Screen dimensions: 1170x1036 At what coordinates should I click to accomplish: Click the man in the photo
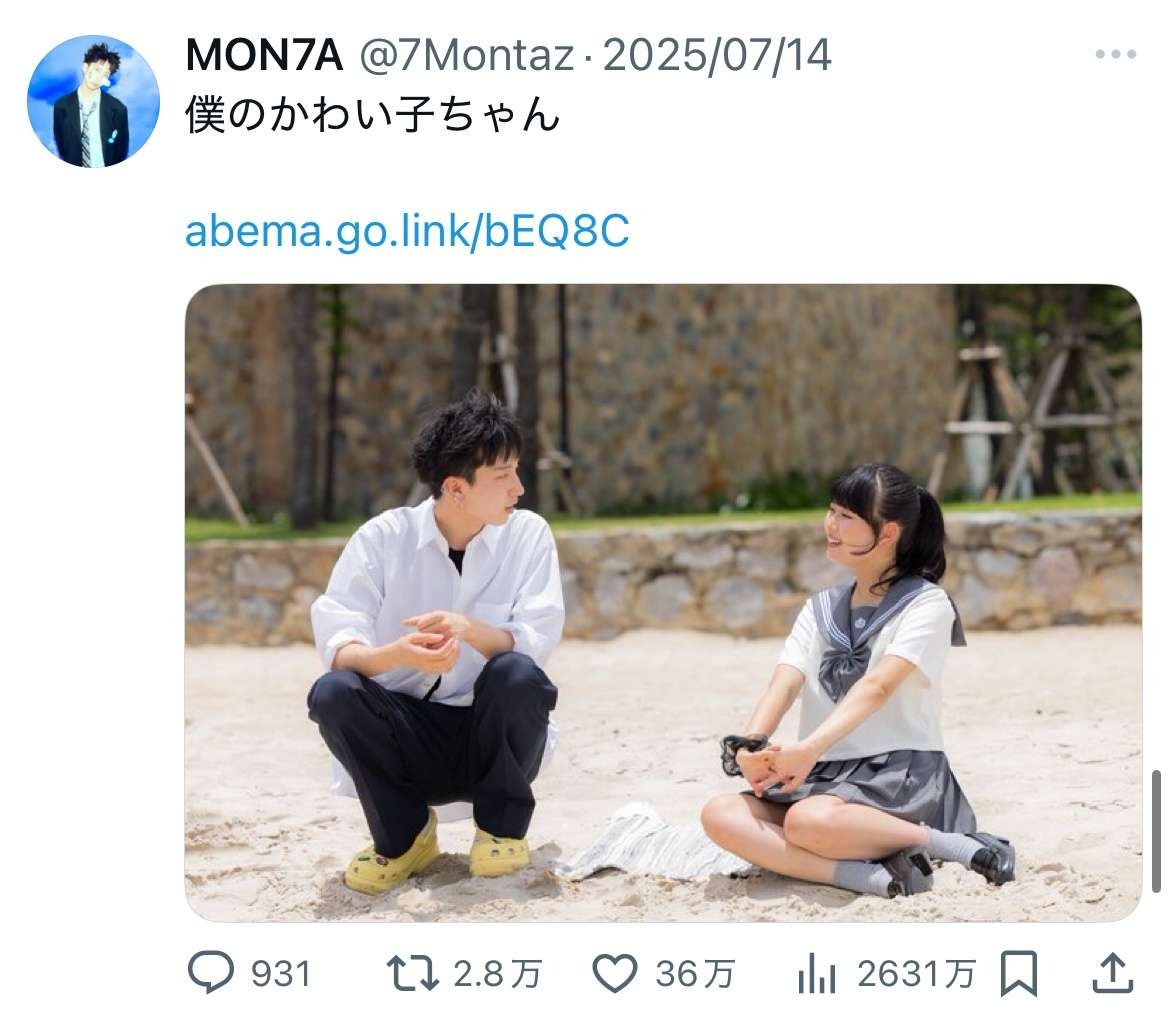pos(437,642)
